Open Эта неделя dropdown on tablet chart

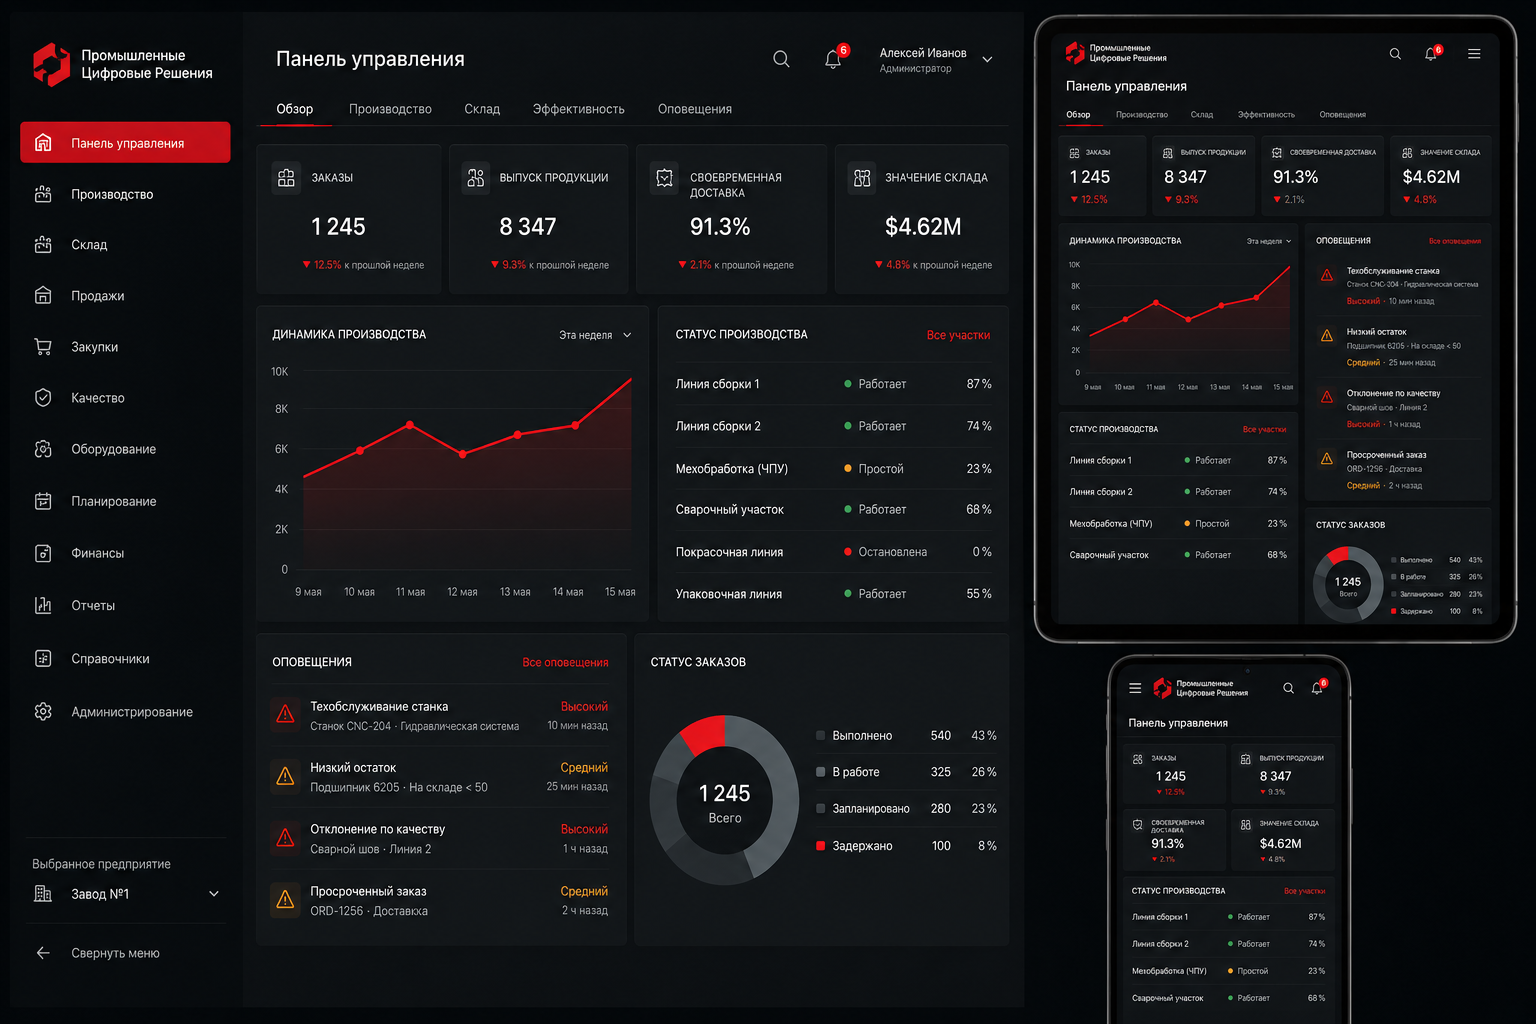[1269, 241]
